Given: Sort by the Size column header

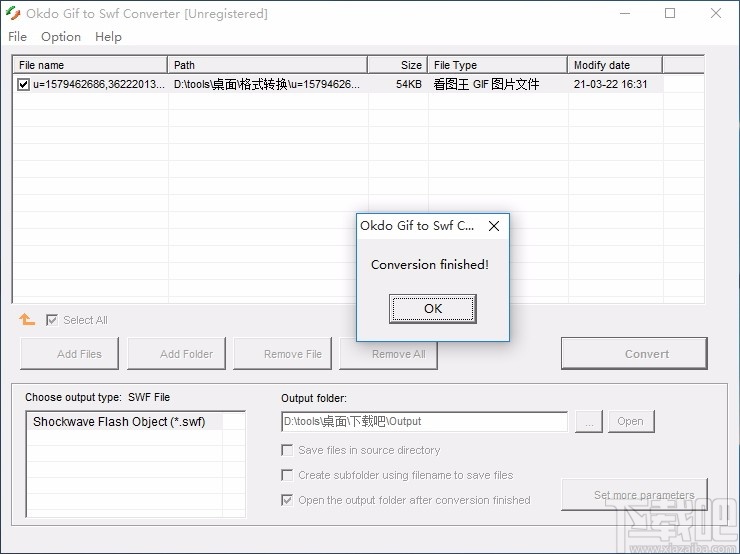Looking at the screenshot, I should pos(397,65).
